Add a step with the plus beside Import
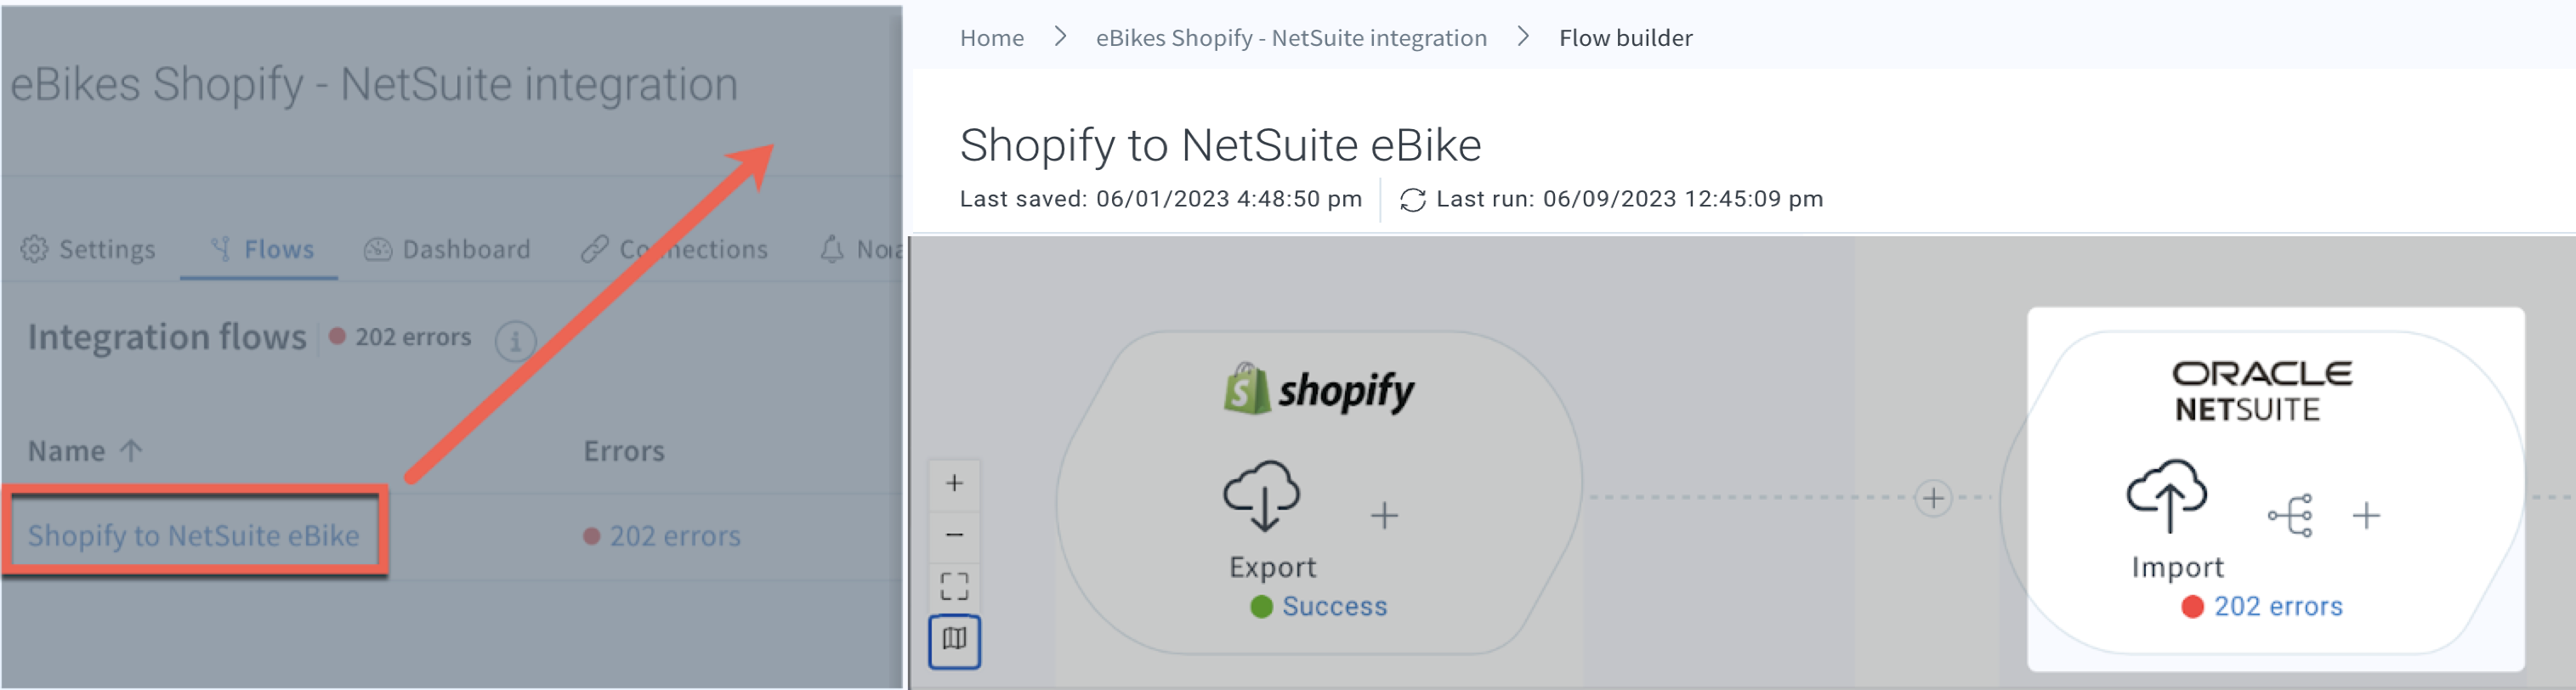Viewport: 2576px width, 690px height. click(x=2366, y=516)
